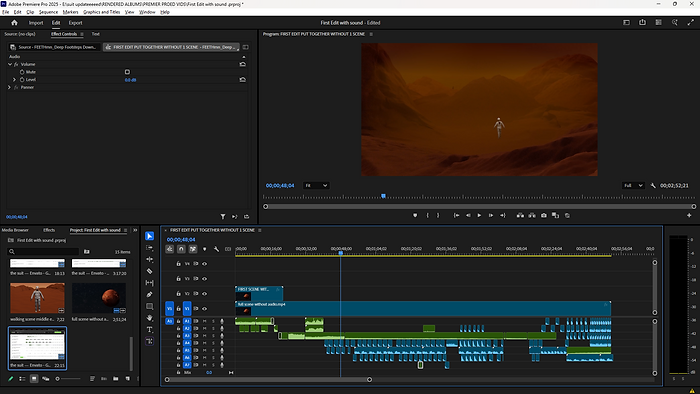Select the Ripple Edit tool
This screenshot has width=700, height=394.
(x=150, y=259)
